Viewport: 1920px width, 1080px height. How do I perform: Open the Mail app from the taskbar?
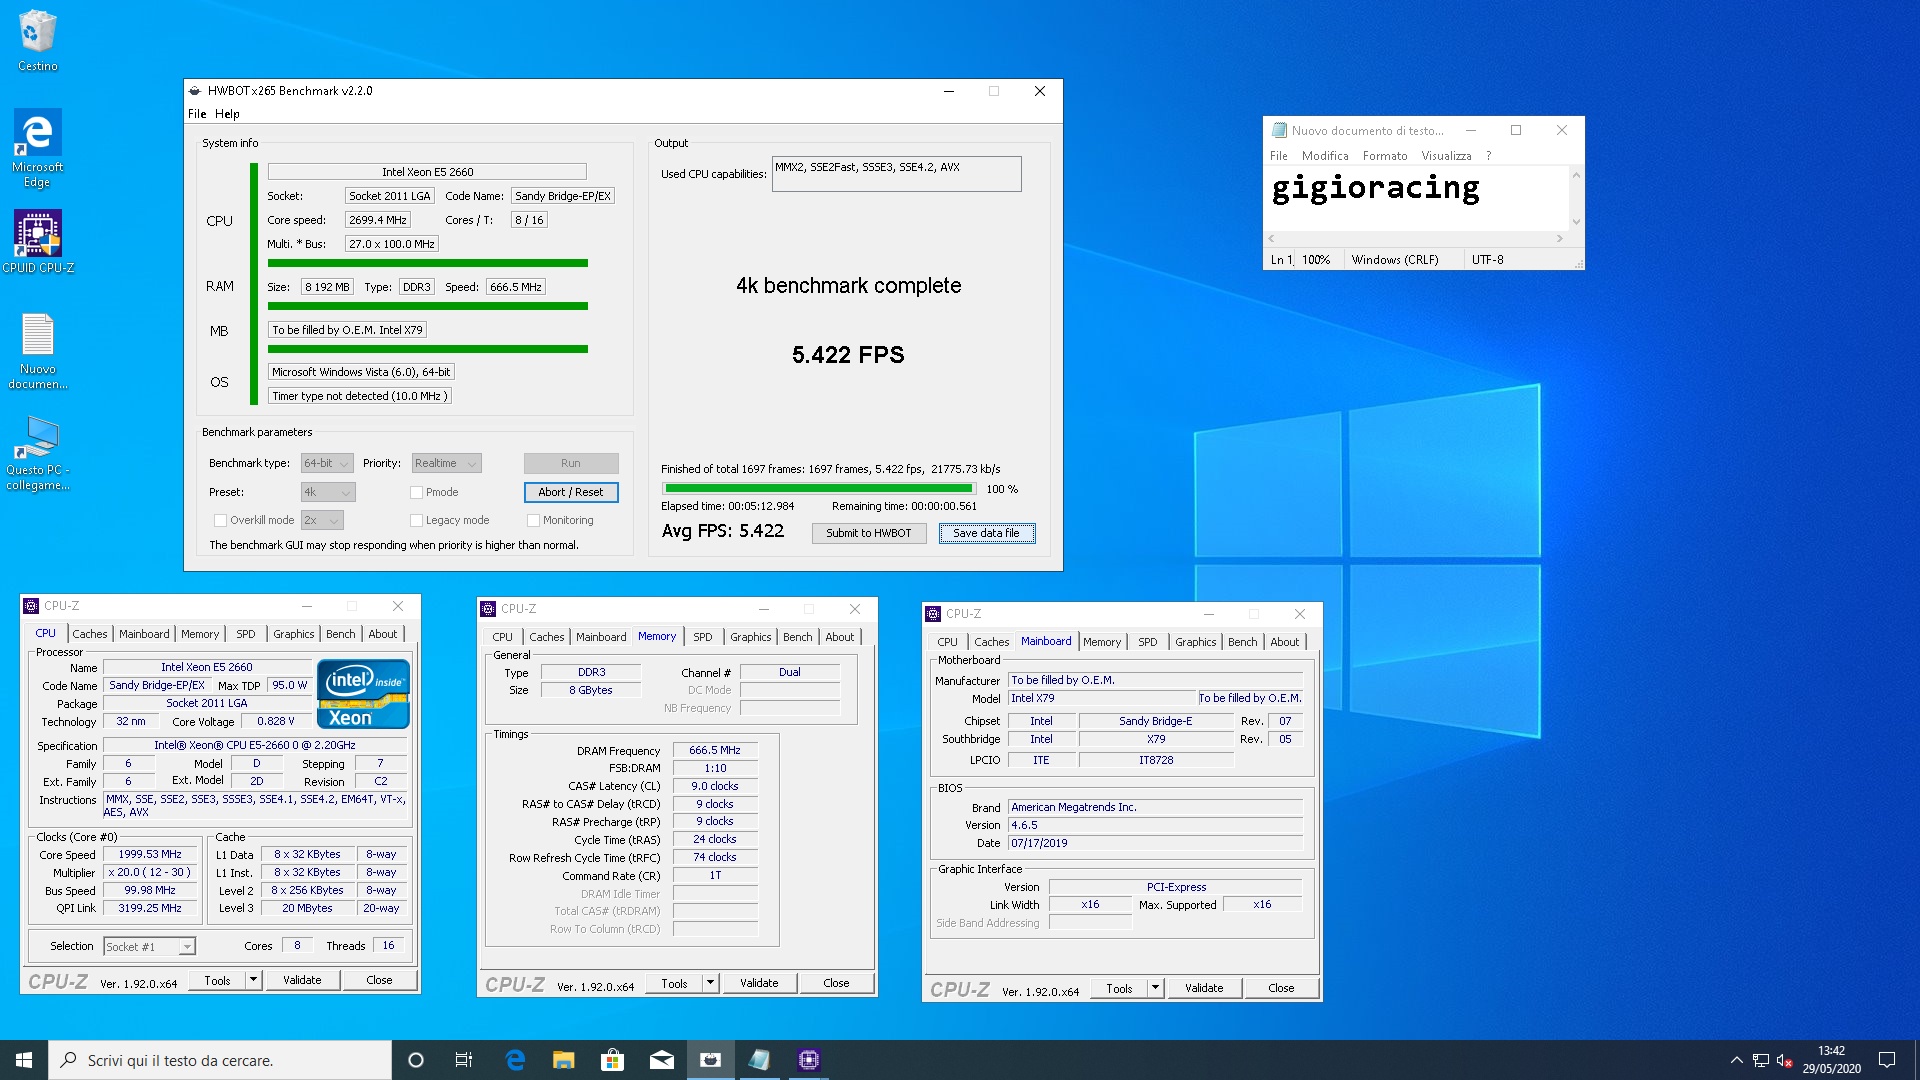(x=661, y=1060)
